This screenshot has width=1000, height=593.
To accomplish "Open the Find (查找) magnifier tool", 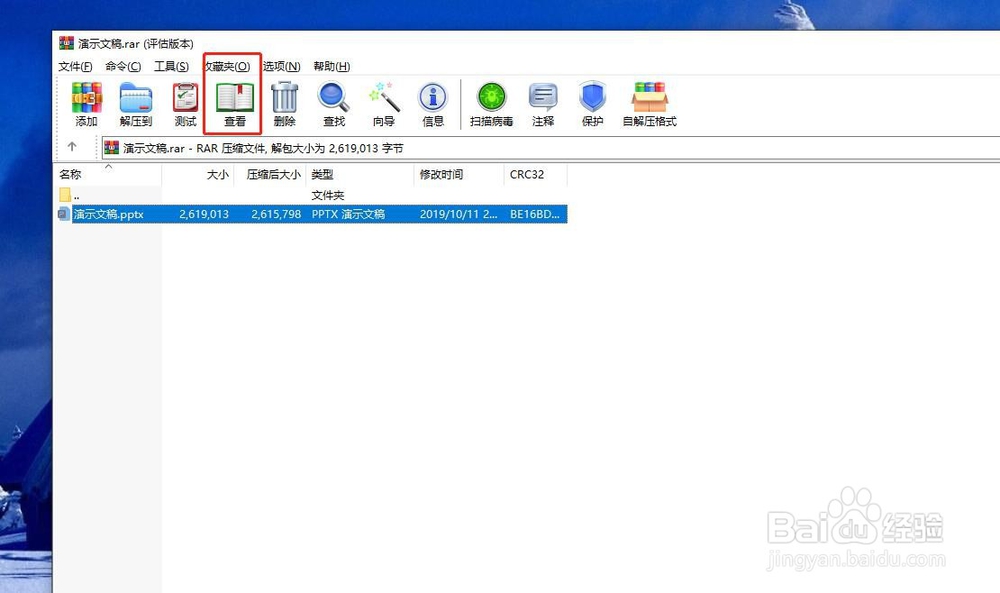I will pos(334,104).
